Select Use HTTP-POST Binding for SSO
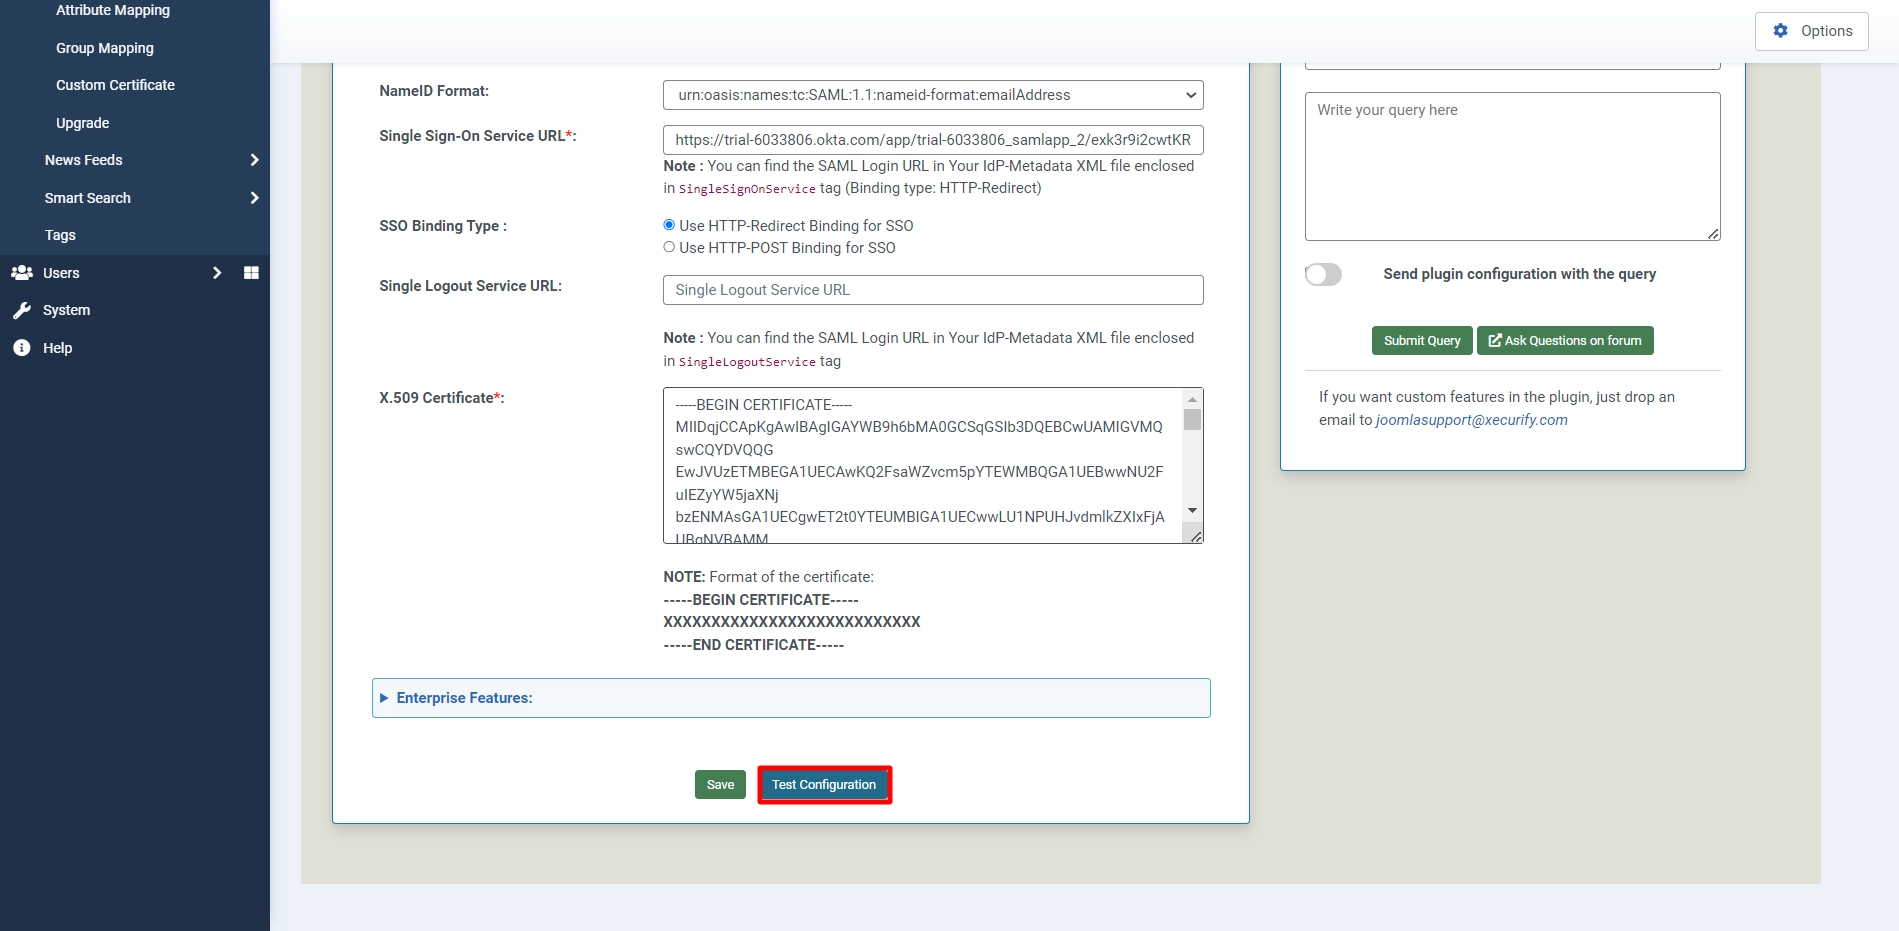The width and height of the screenshot is (1899, 931). pos(669,247)
